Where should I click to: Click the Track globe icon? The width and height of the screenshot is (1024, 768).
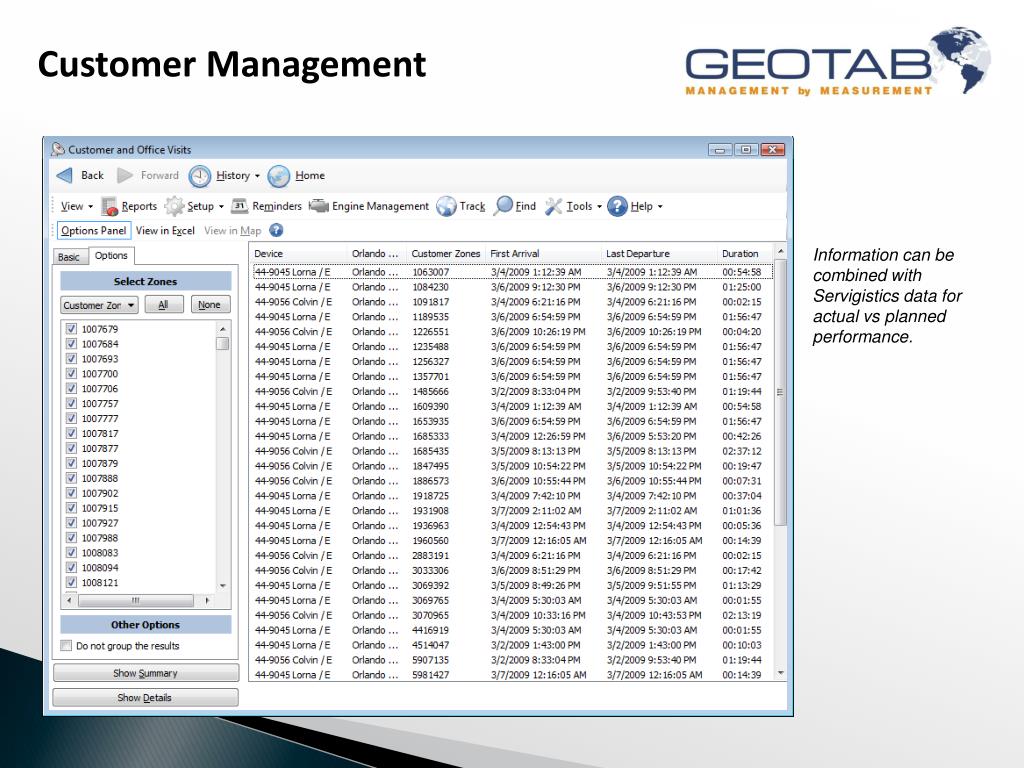pyautogui.click(x=446, y=206)
